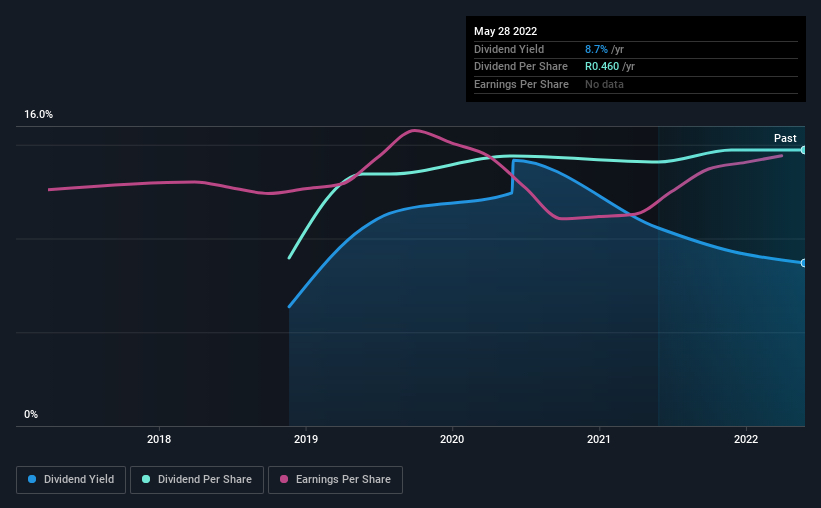Click the "Past" region label
This screenshot has width=821, height=508.
coord(785,138)
